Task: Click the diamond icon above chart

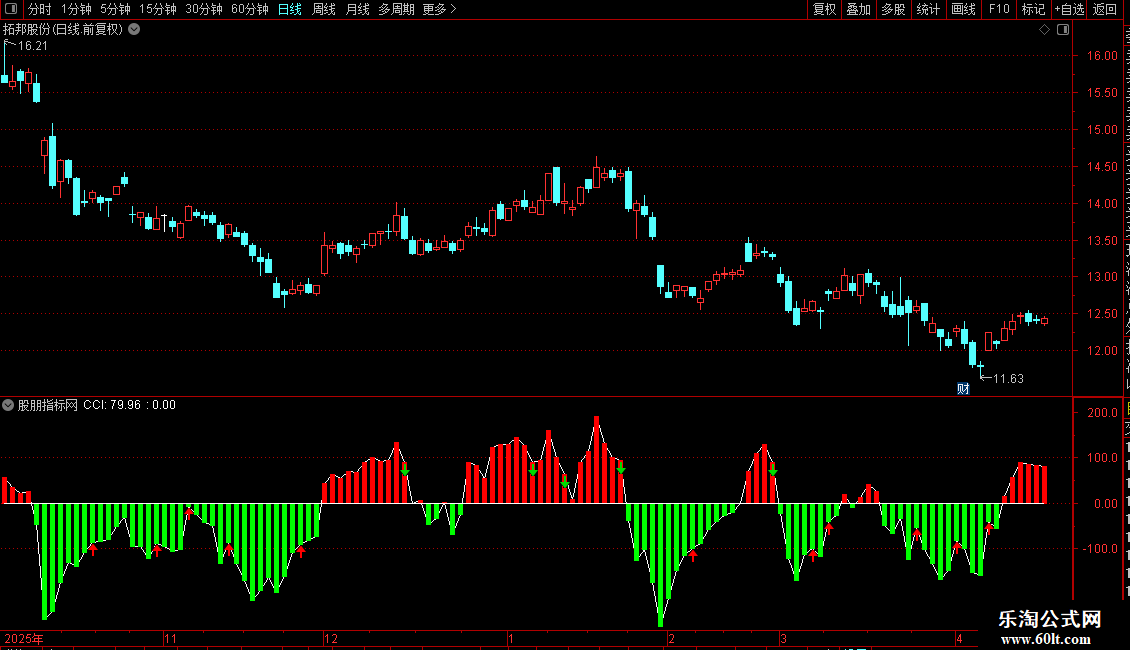Action: [x=1044, y=30]
